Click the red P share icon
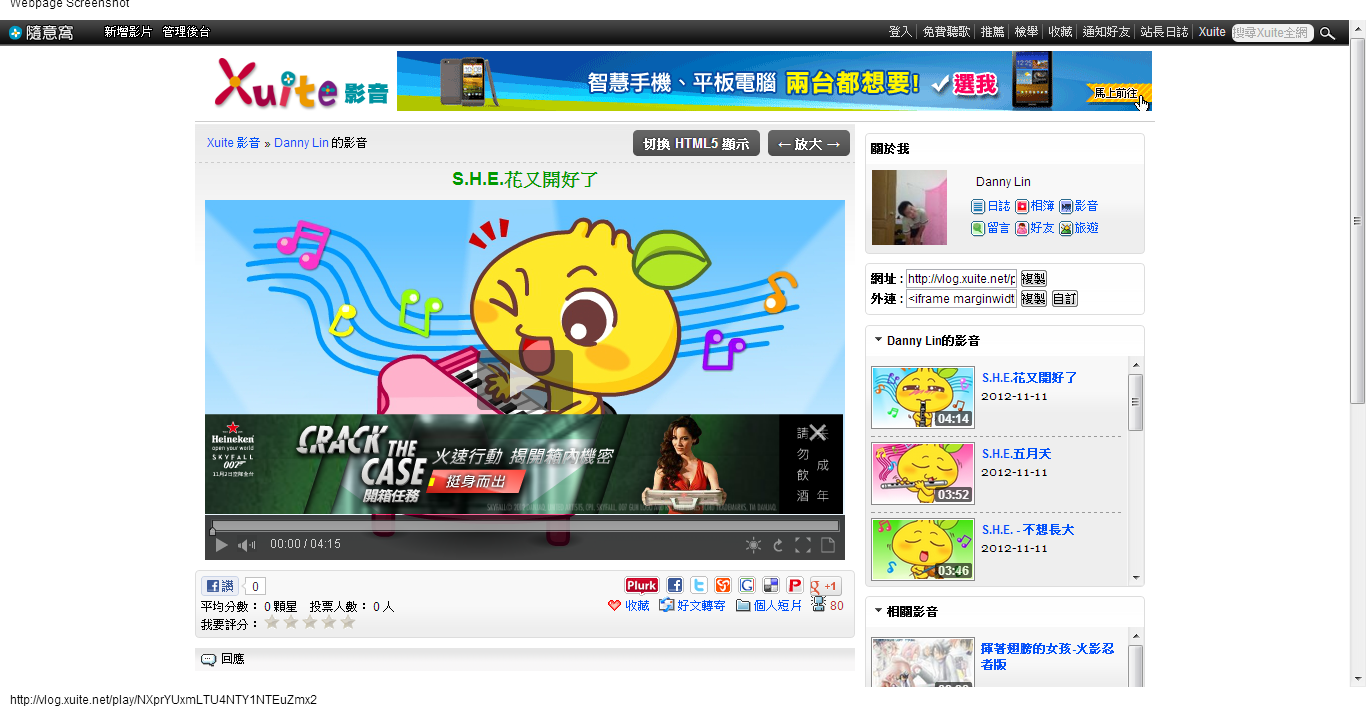Viewport: 1366px width, 707px height. point(795,585)
